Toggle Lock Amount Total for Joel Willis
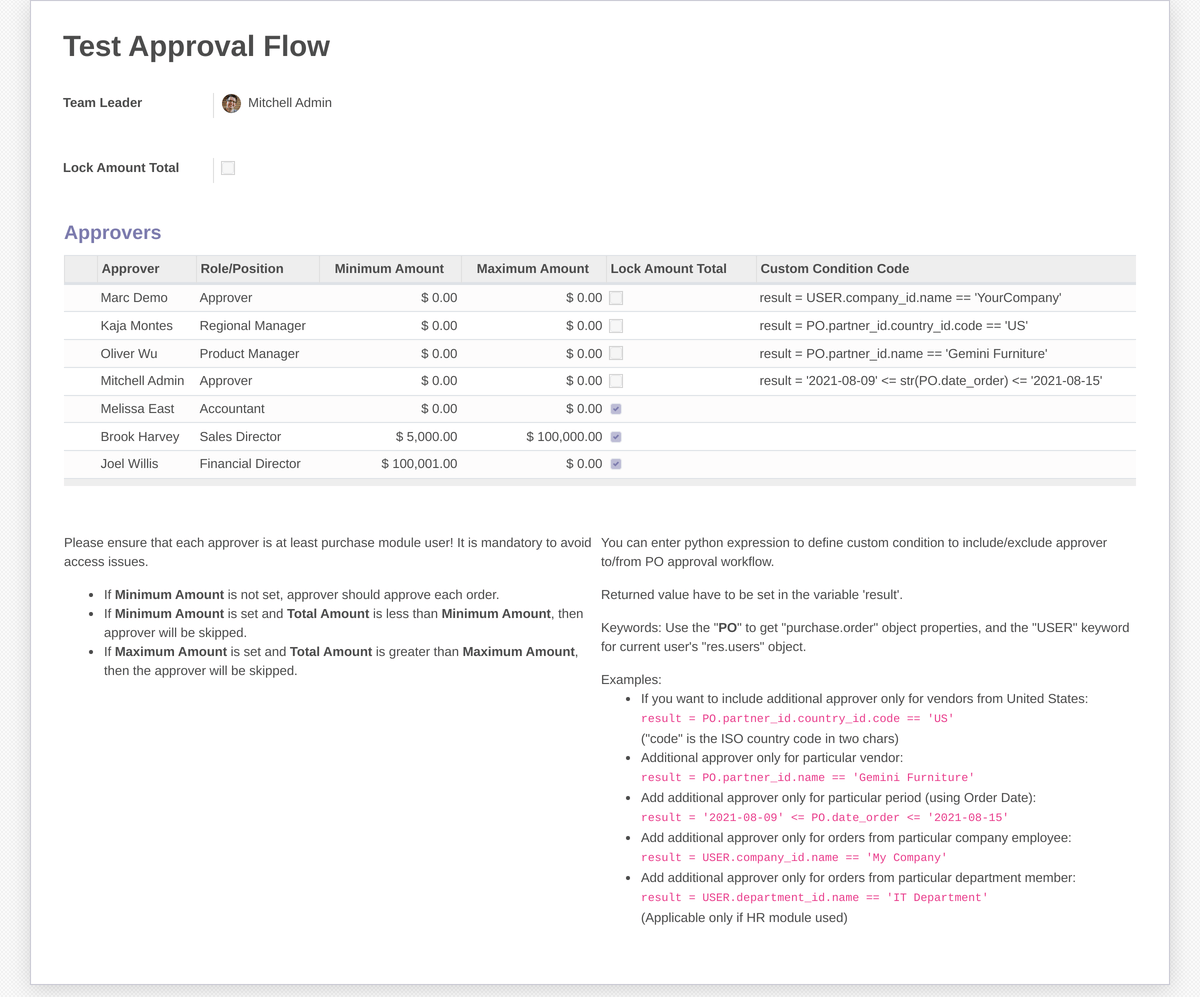The height and width of the screenshot is (997, 1200). click(x=615, y=463)
